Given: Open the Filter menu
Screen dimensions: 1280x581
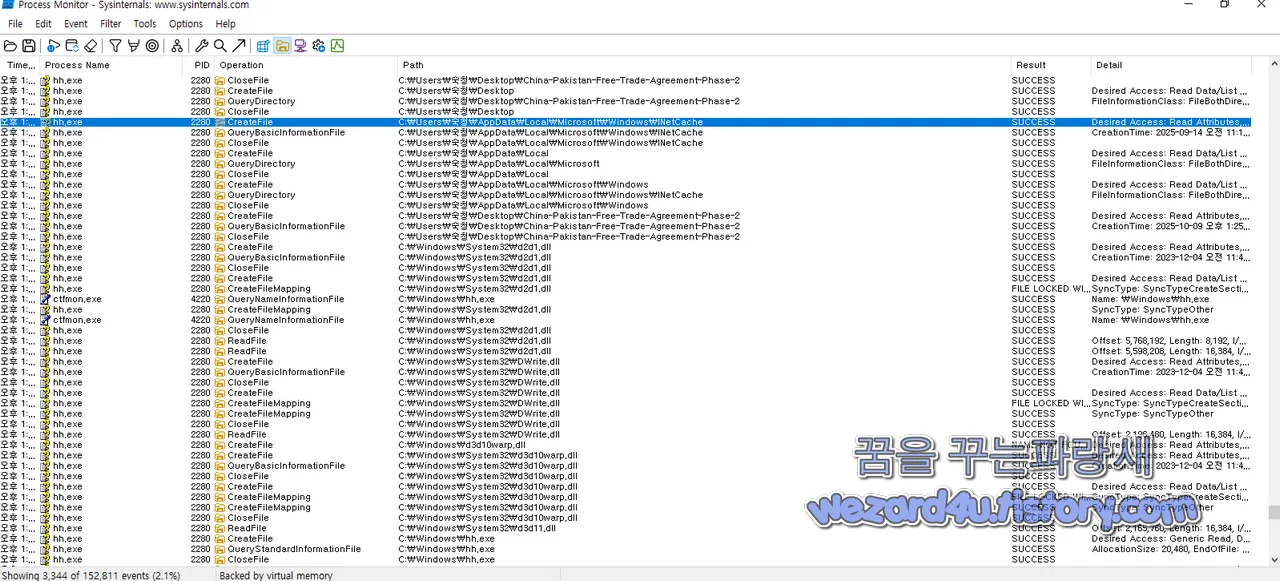Looking at the screenshot, I should click(111, 24).
